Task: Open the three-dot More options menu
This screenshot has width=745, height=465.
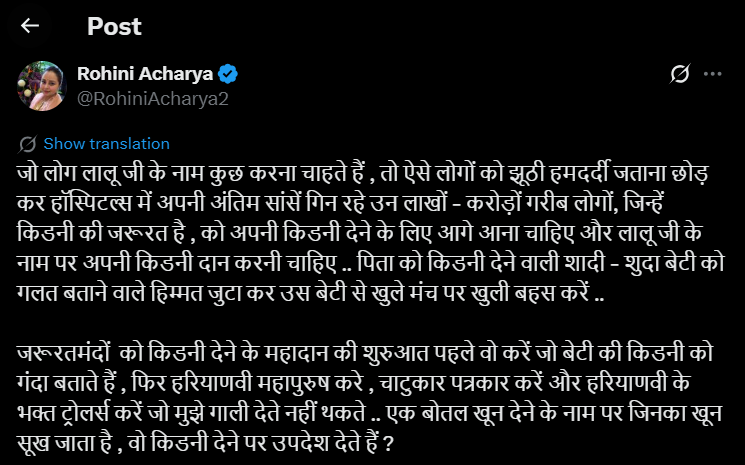Action: pos(712,73)
